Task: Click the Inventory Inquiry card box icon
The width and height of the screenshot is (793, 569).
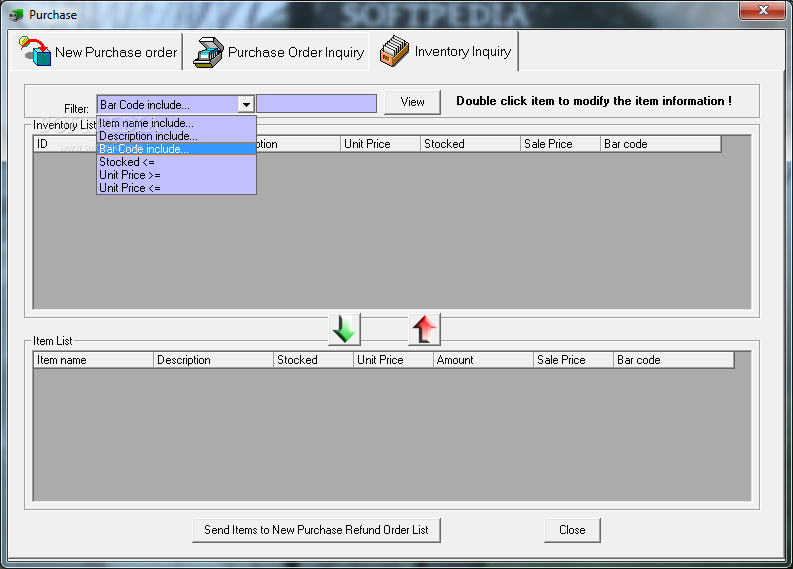Action: [x=394, y=51]
